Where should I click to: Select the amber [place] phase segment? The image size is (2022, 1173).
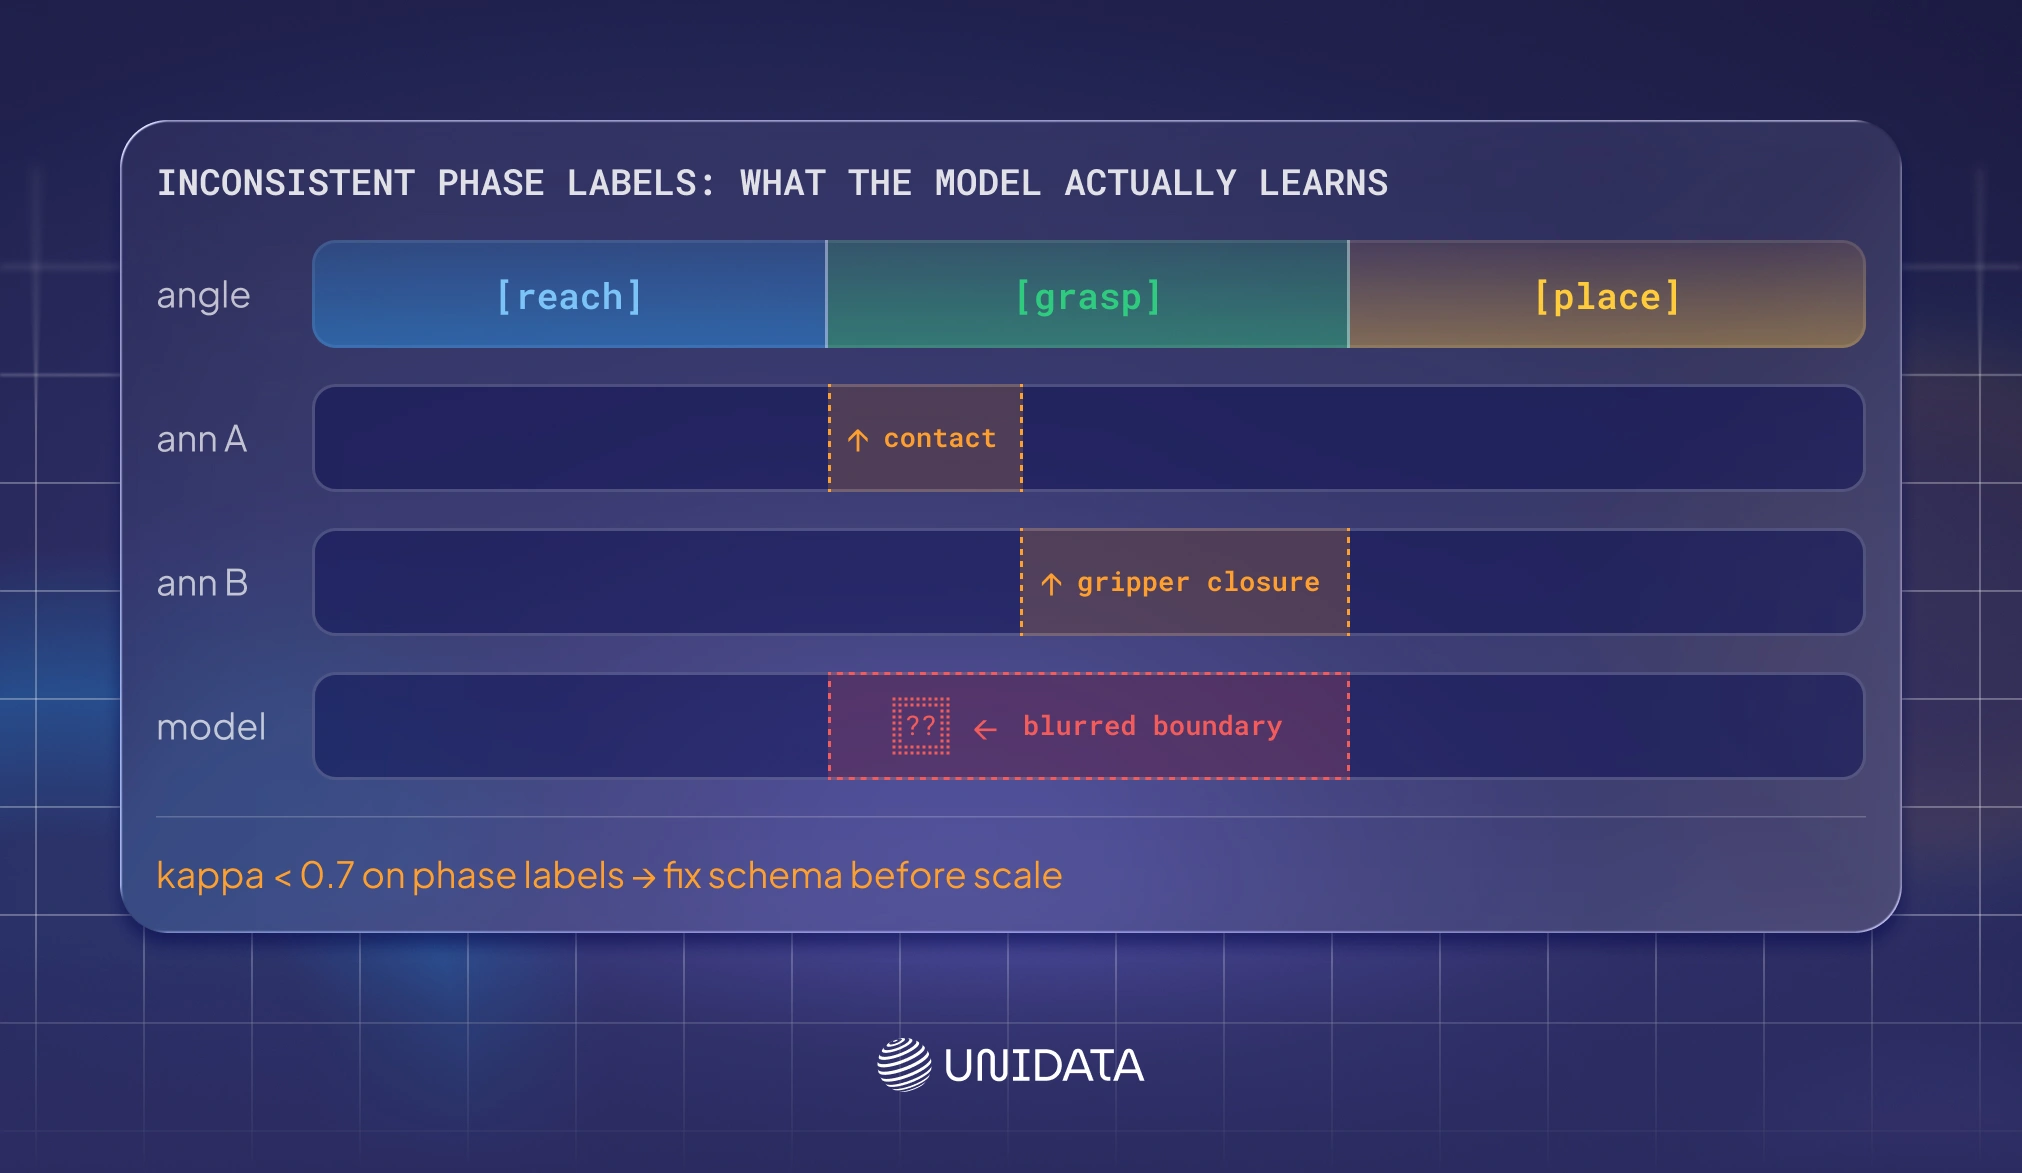coord(1607,295)
